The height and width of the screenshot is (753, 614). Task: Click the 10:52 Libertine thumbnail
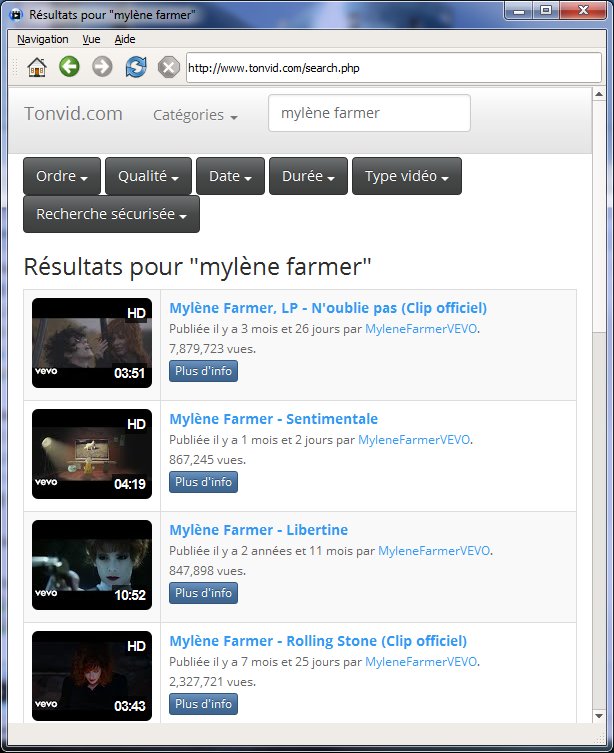pos(92,565)
